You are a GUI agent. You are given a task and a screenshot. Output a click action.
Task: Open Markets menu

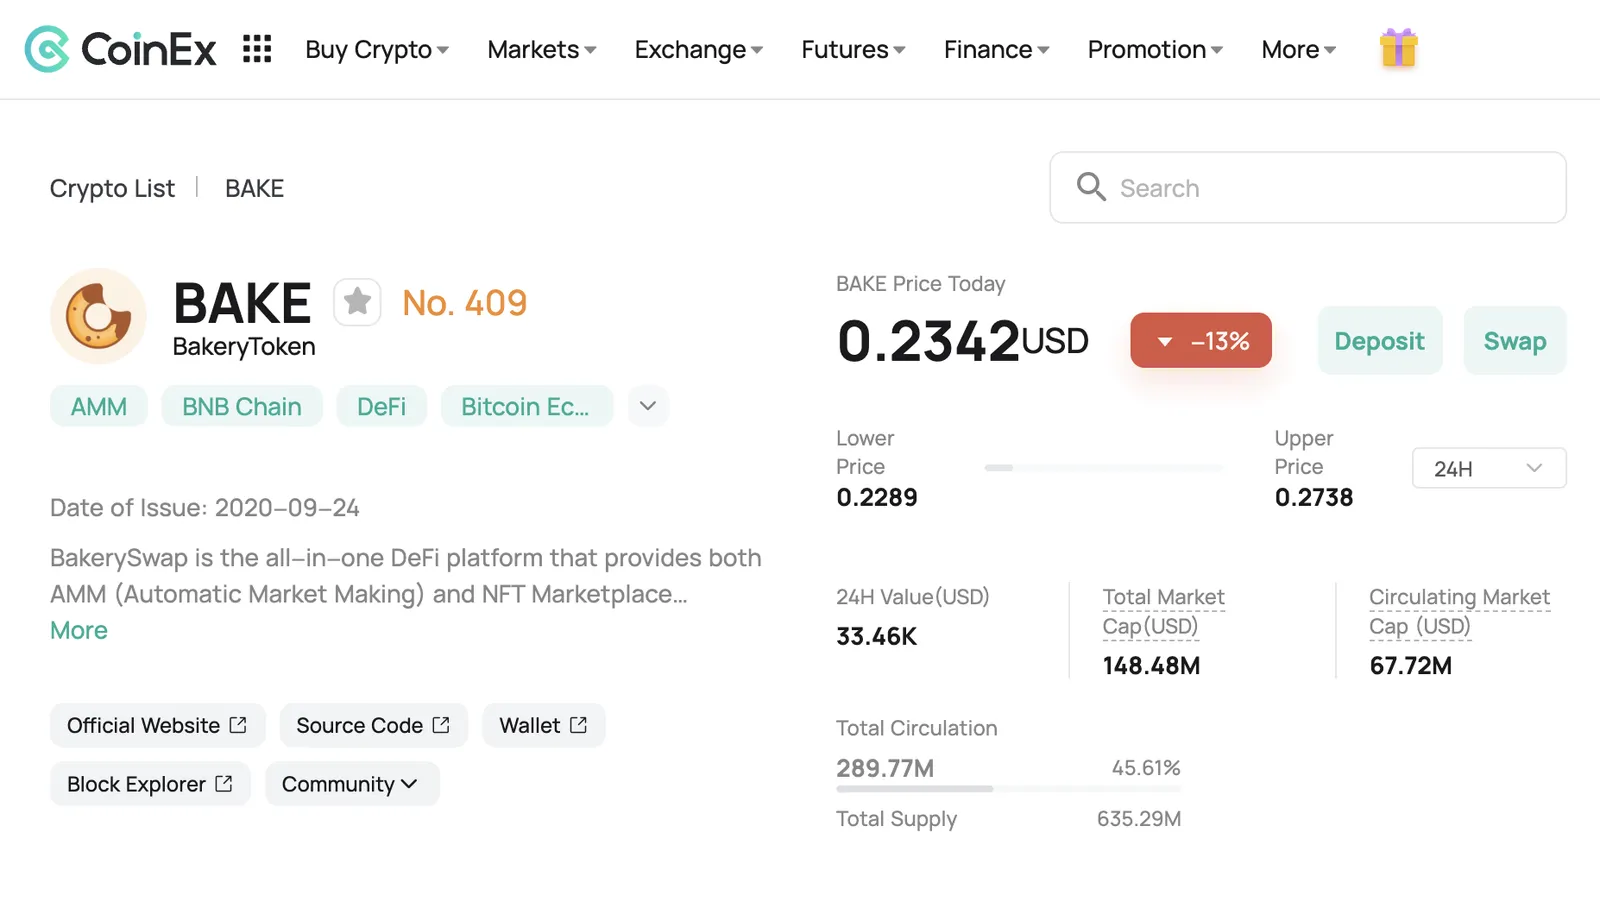542,49
